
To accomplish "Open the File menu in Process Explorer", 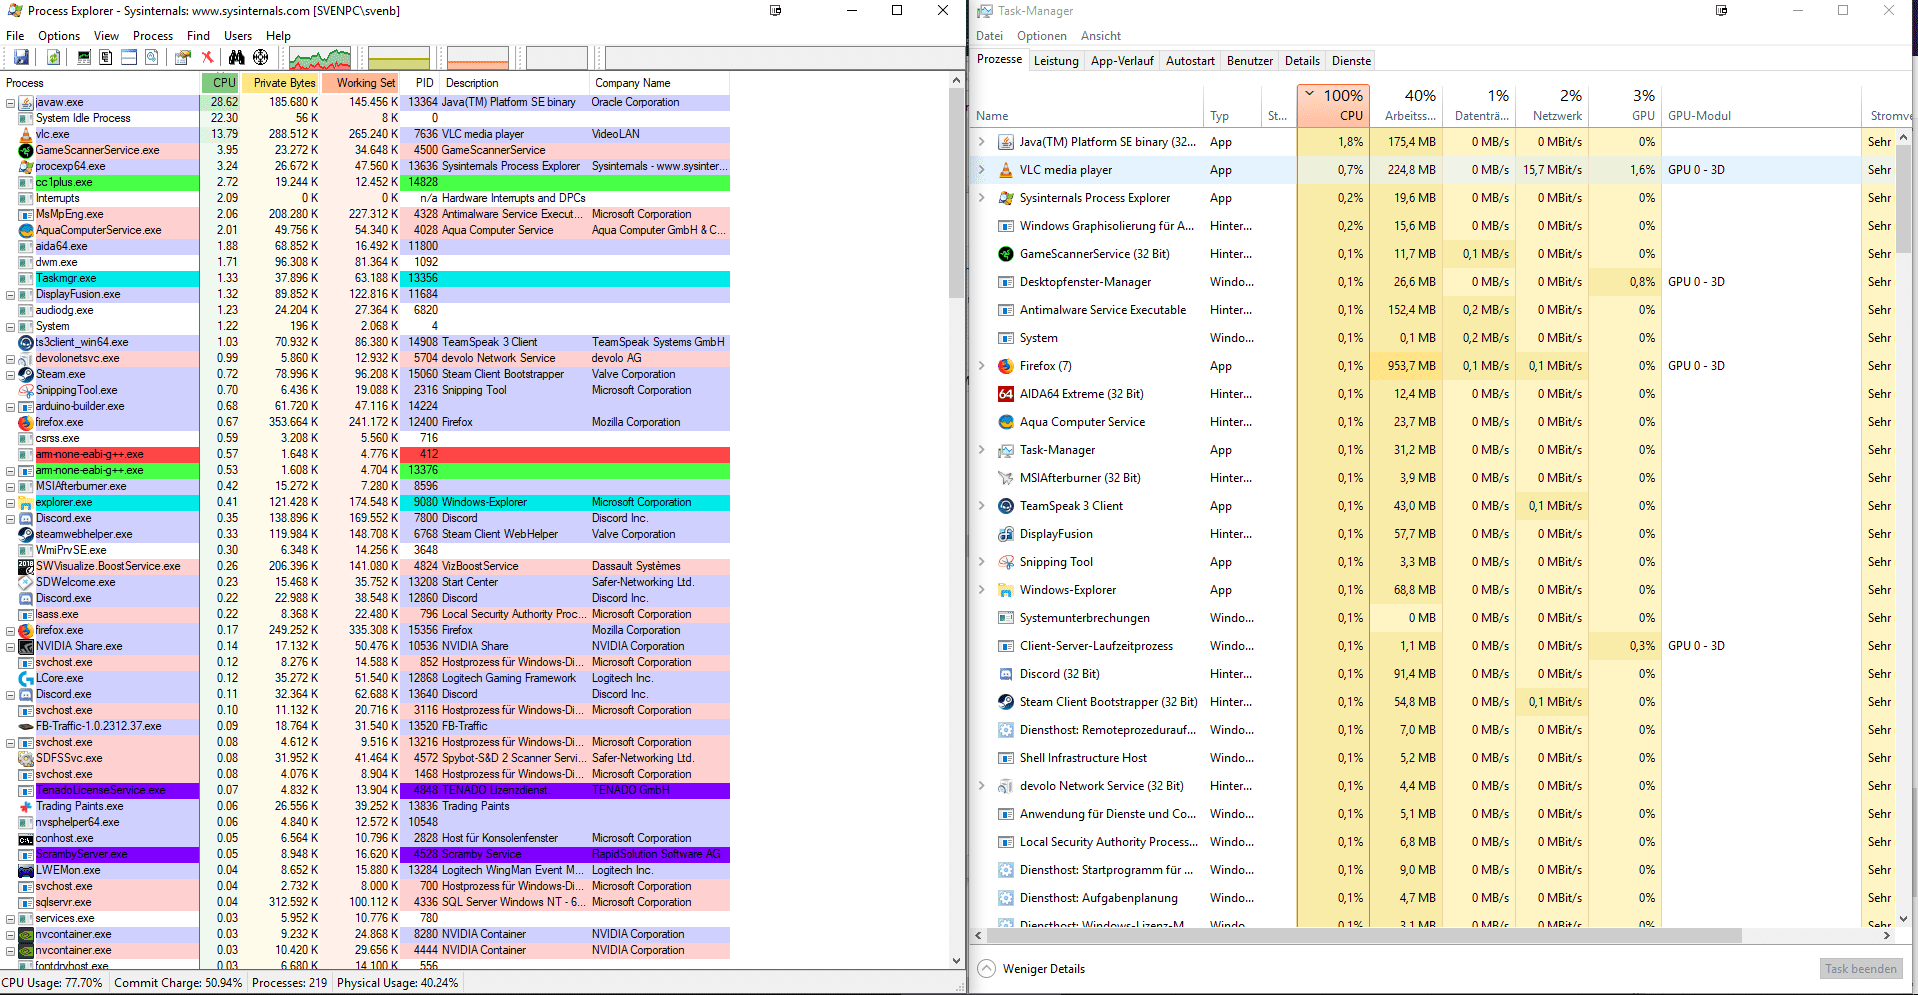I will (x=15, y=36).
